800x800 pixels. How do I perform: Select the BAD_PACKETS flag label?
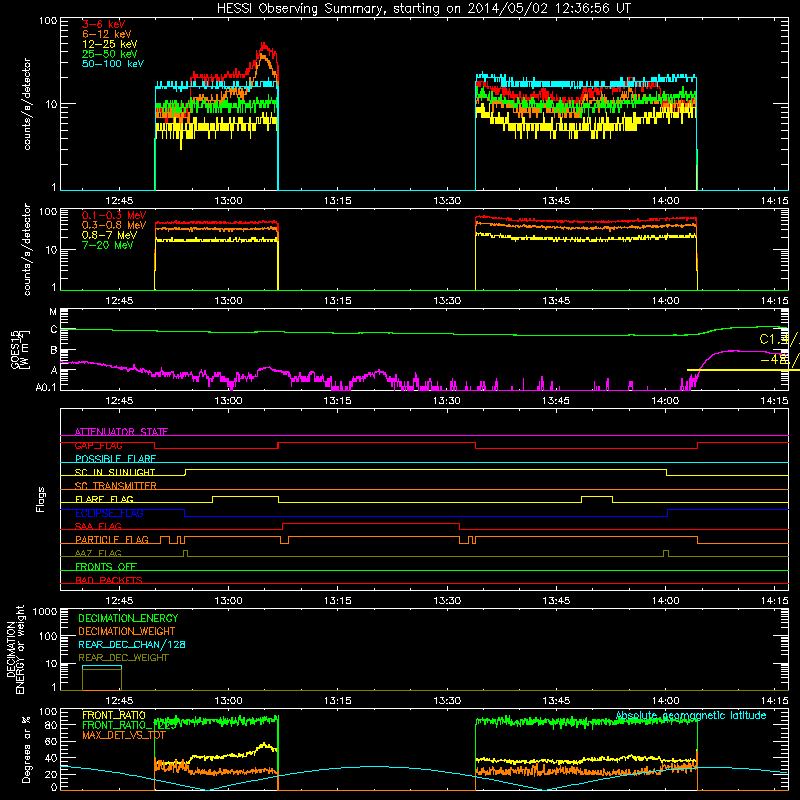108,580
